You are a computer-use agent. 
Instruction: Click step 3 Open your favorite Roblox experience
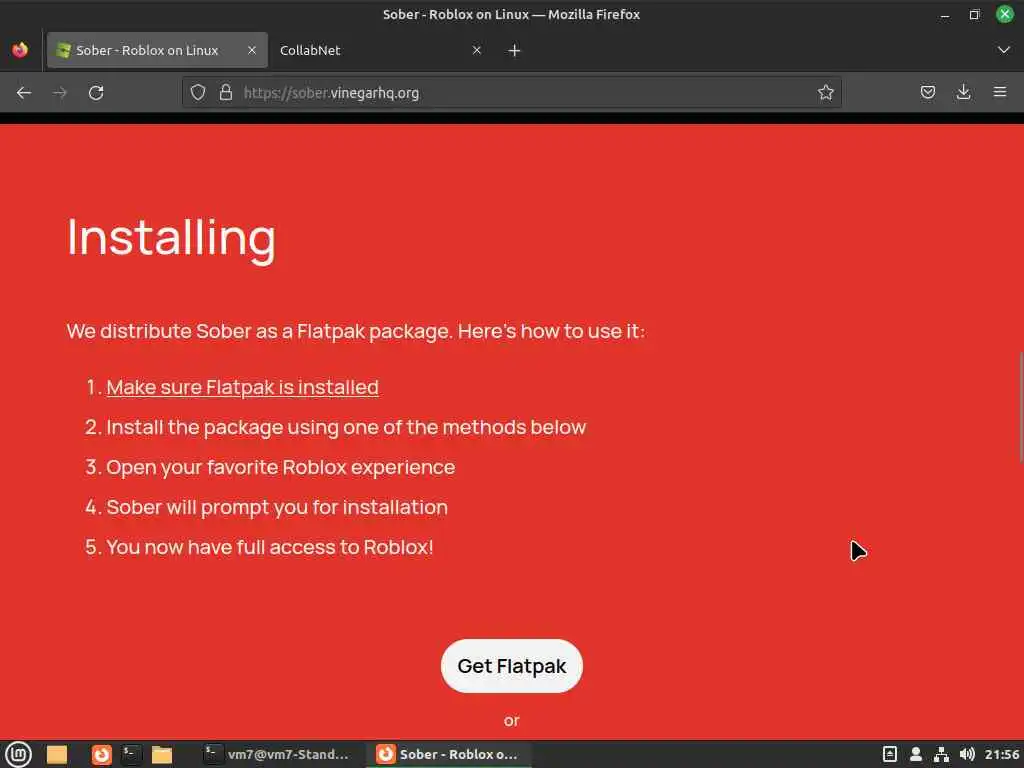(280, 468)
